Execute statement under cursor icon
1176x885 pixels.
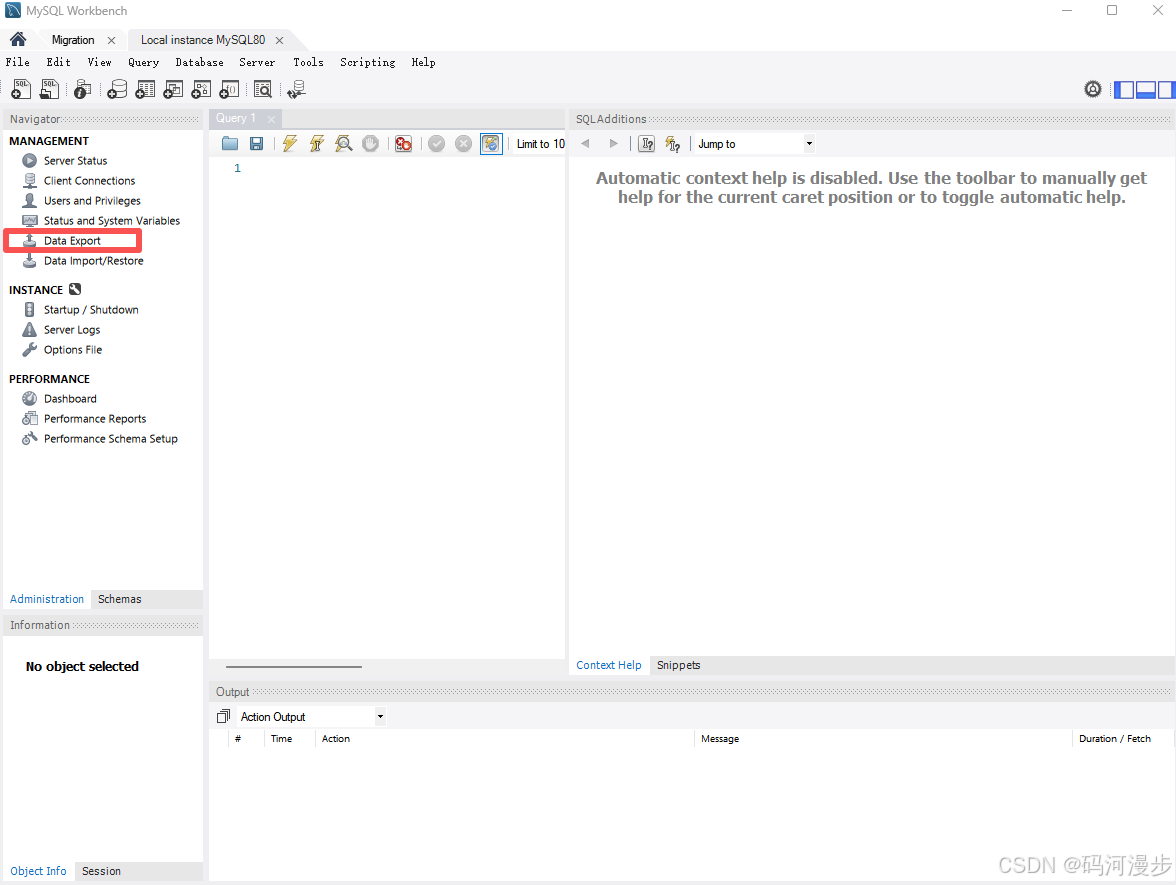click(x=316, y=143)
